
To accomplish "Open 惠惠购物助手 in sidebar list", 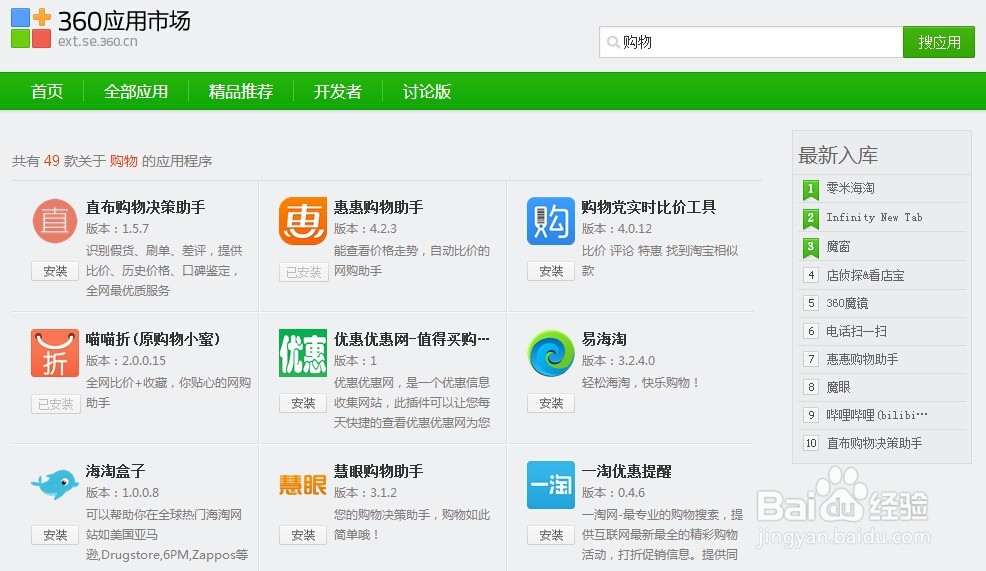I will pyautogui.click(x=862, y=359).
